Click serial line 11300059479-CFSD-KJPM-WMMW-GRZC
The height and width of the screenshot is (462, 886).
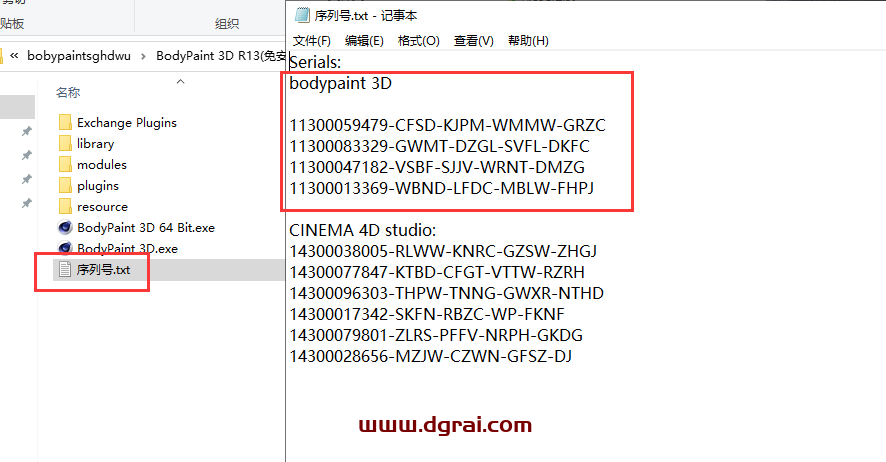pos(448,125)
